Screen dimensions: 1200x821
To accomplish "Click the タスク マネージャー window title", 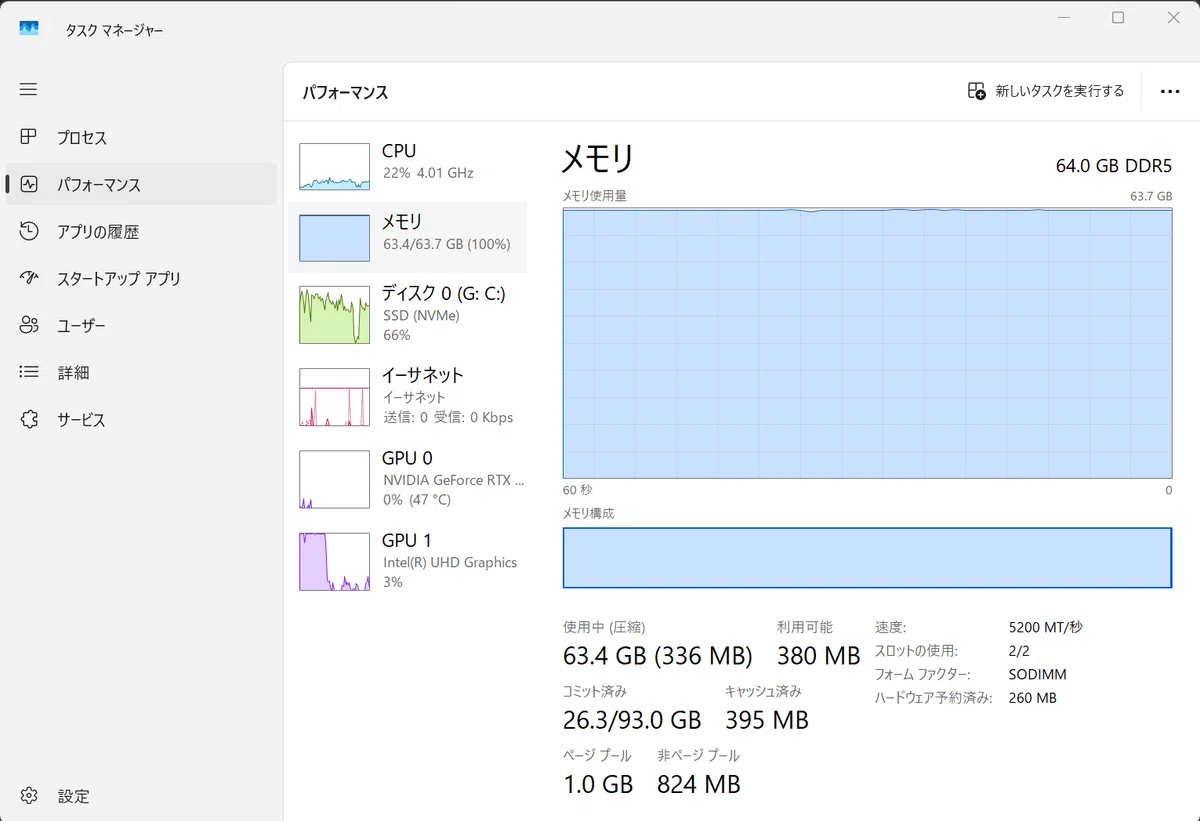I will click(x=114, y=30).
